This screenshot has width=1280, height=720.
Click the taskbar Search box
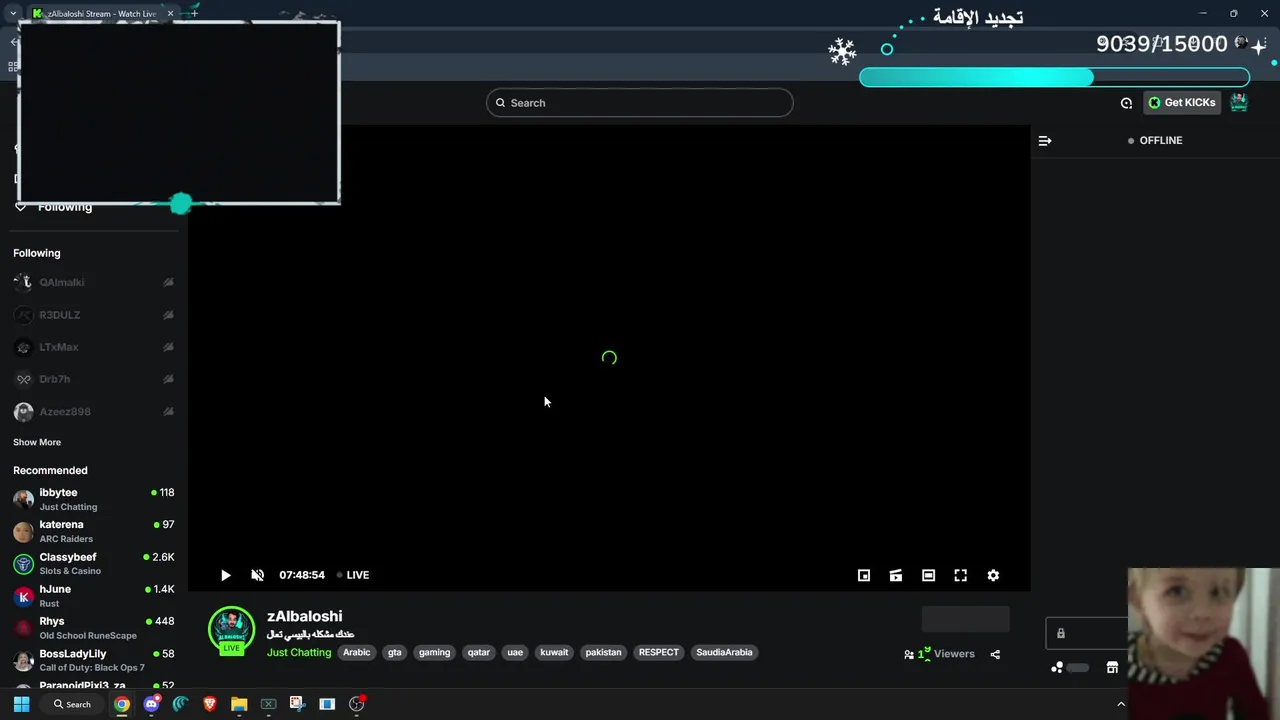[x=73, y=704]
